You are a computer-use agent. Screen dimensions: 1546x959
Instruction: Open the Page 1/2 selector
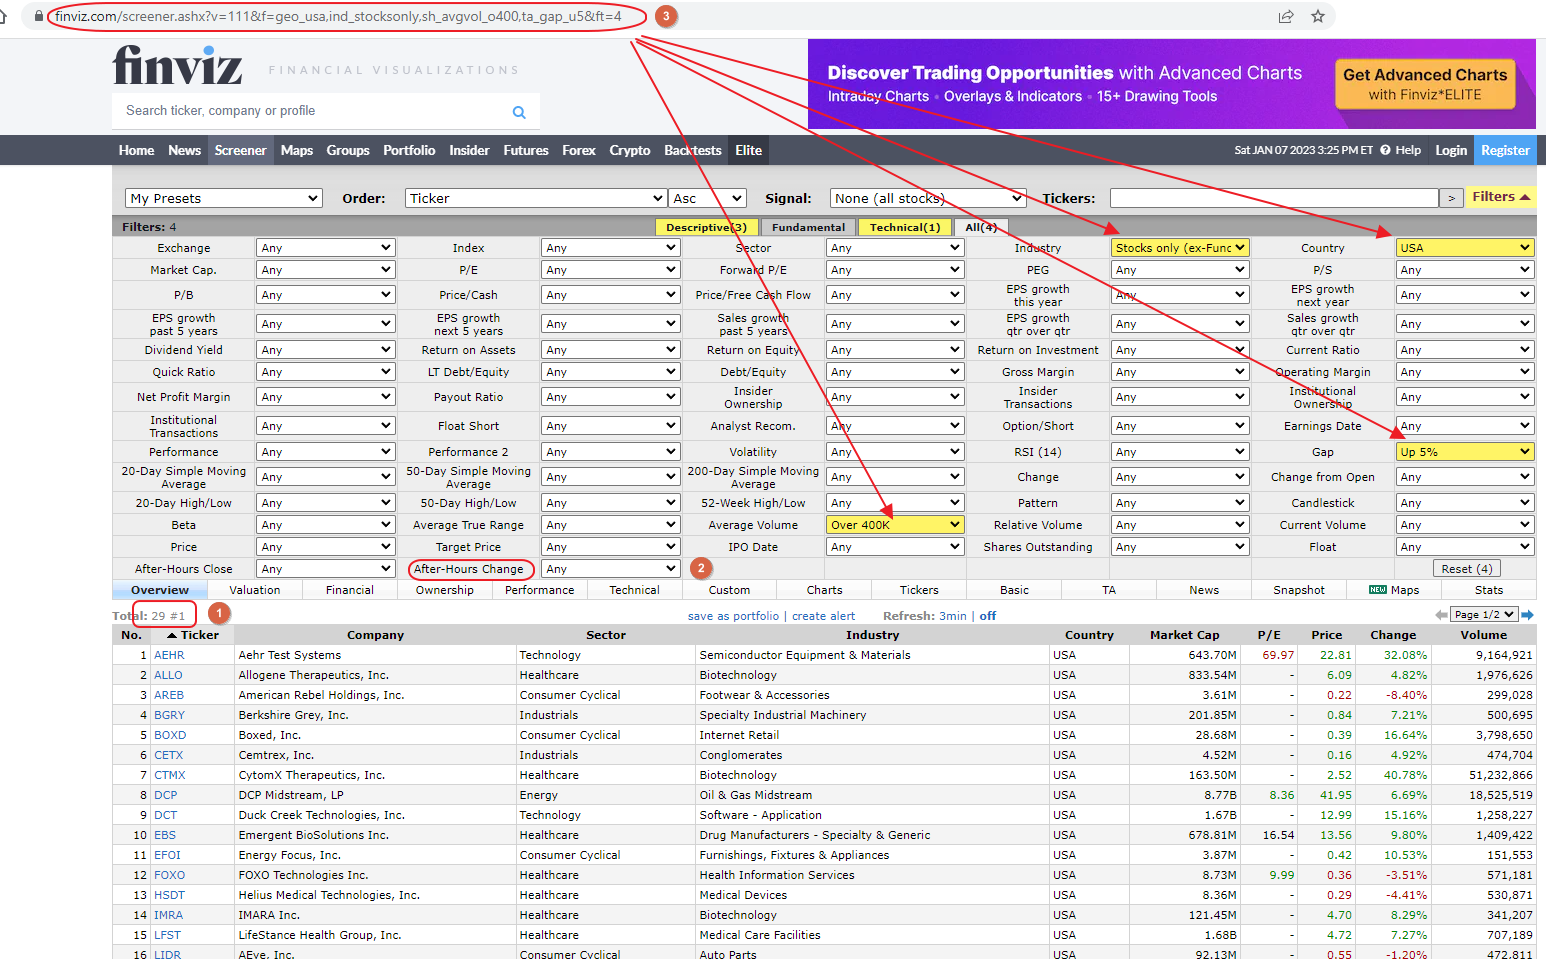coord(1484,615)
